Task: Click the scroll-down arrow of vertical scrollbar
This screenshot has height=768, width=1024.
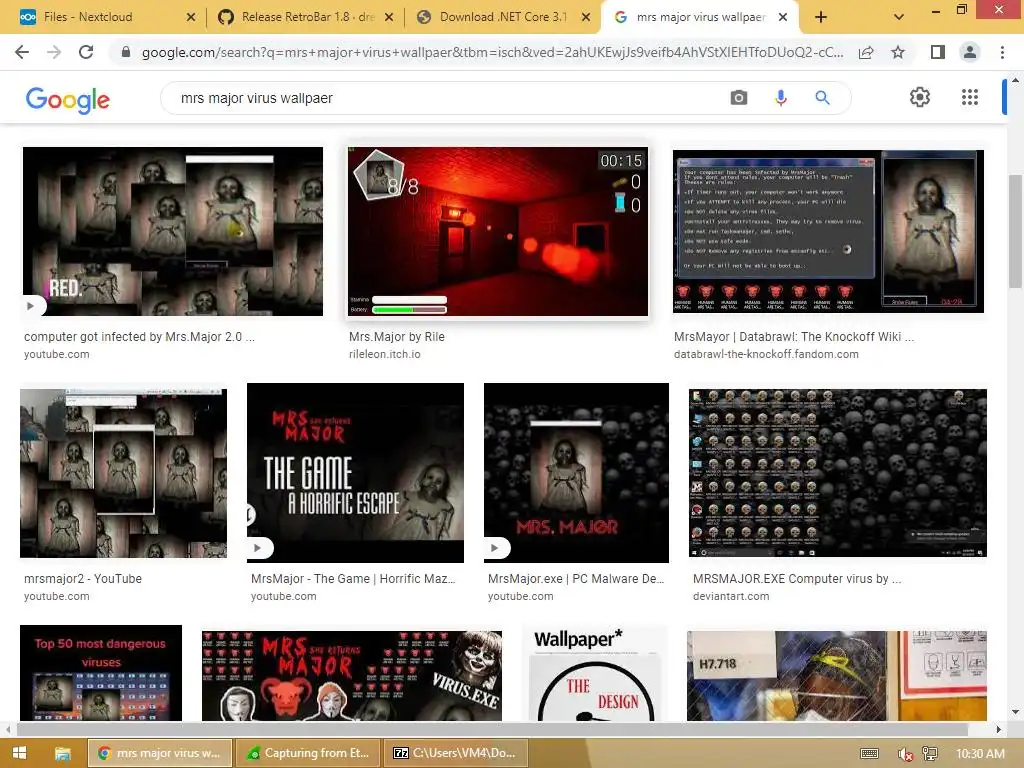Action: click(1014, 712)
